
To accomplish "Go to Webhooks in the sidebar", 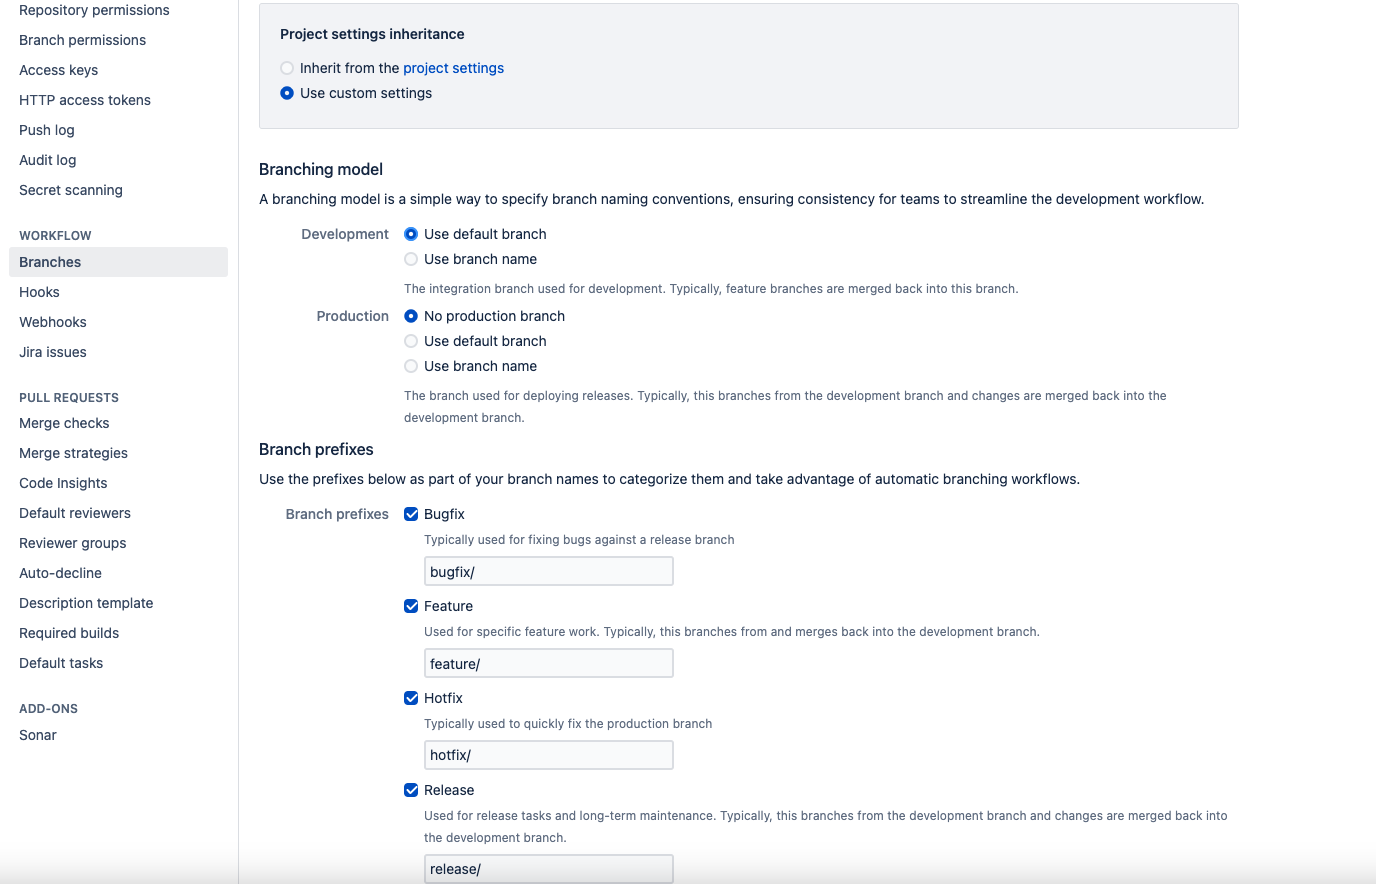I will click(x=53, y=322).
